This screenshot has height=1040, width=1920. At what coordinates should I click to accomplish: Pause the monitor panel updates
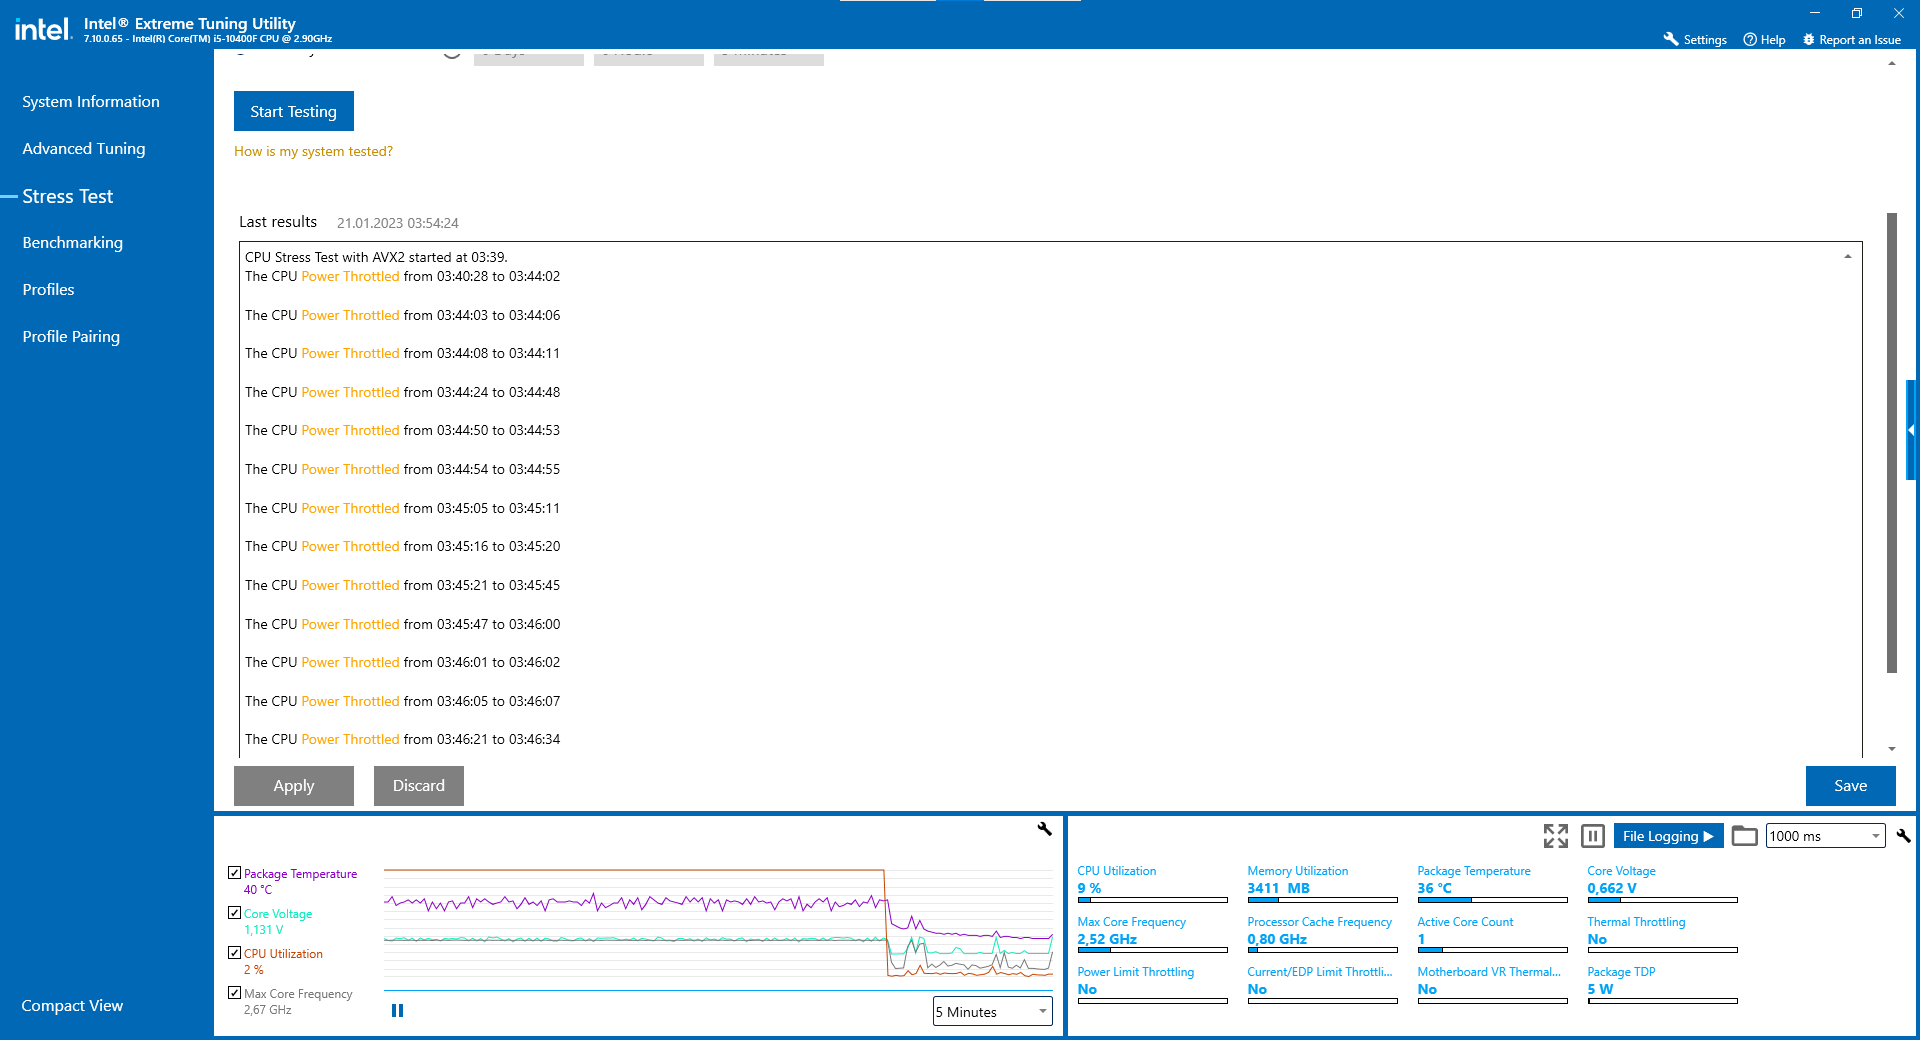[1593, 835]
